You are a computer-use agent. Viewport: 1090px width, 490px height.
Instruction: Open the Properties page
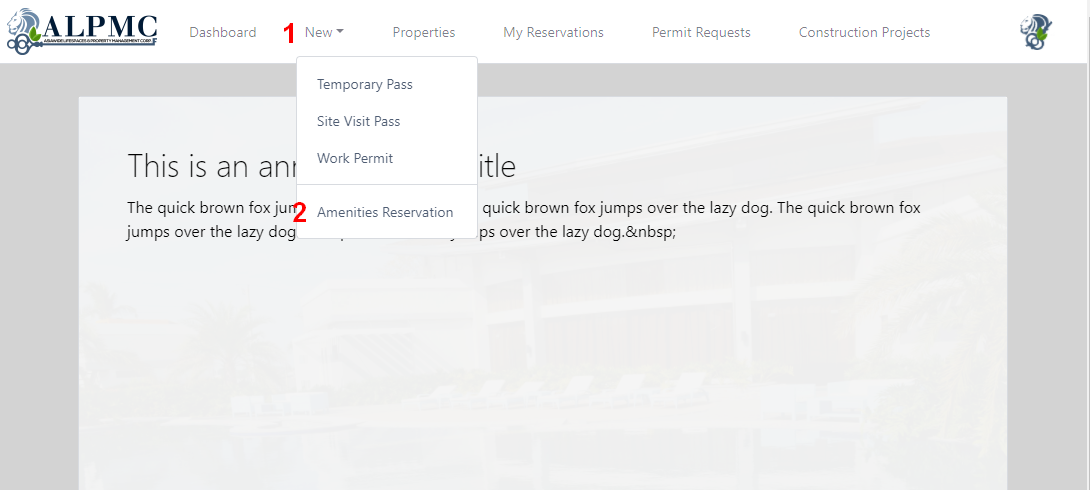coord(423,32)
